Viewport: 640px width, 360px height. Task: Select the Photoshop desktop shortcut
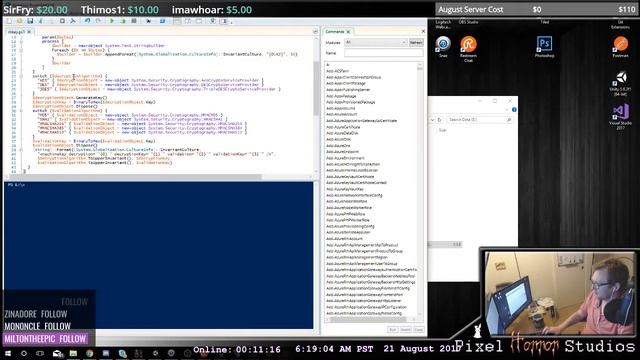[x=544, y=47]
